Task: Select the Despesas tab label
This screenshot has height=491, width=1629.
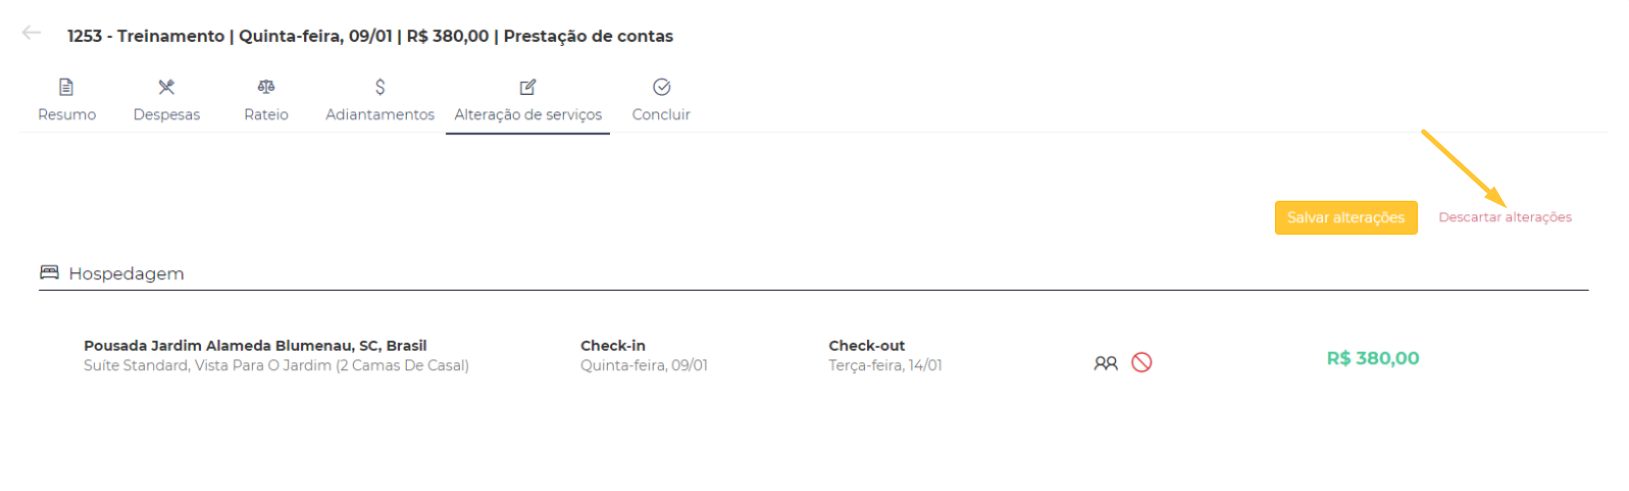Action: tap(166, 115)
